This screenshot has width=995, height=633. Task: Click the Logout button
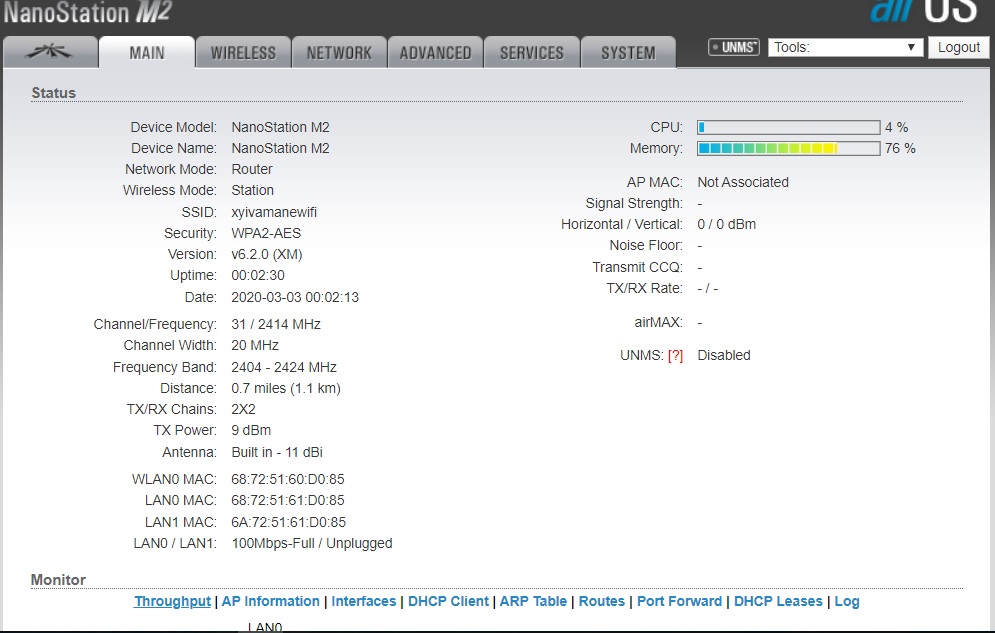958,48
